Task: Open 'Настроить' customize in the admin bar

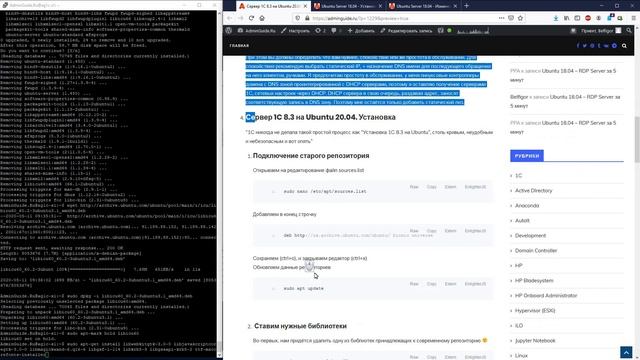Action: (295, 31)
